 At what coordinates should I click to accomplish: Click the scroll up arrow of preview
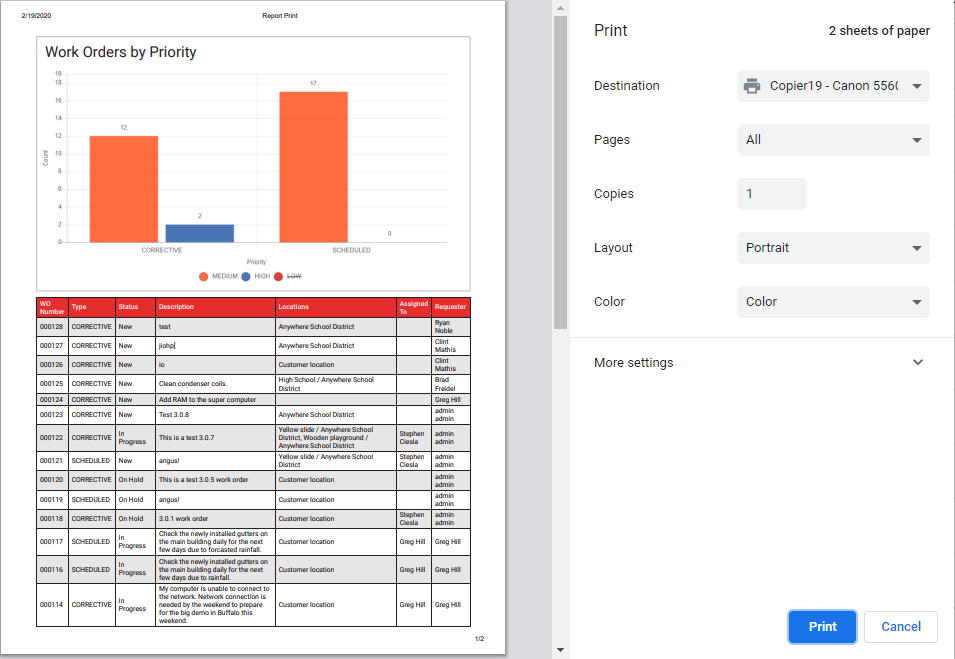point(560,8)
